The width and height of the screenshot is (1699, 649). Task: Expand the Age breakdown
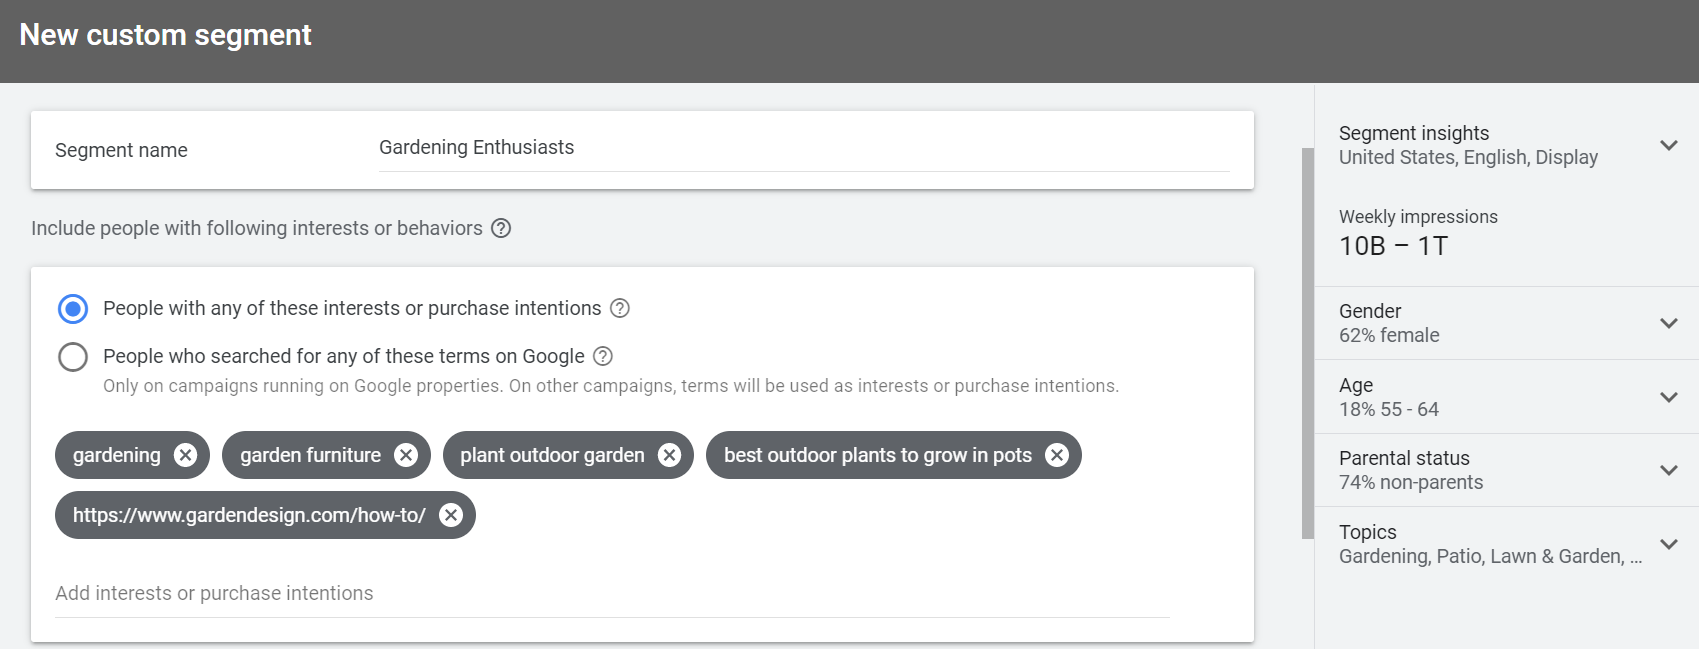[1669, 397]
